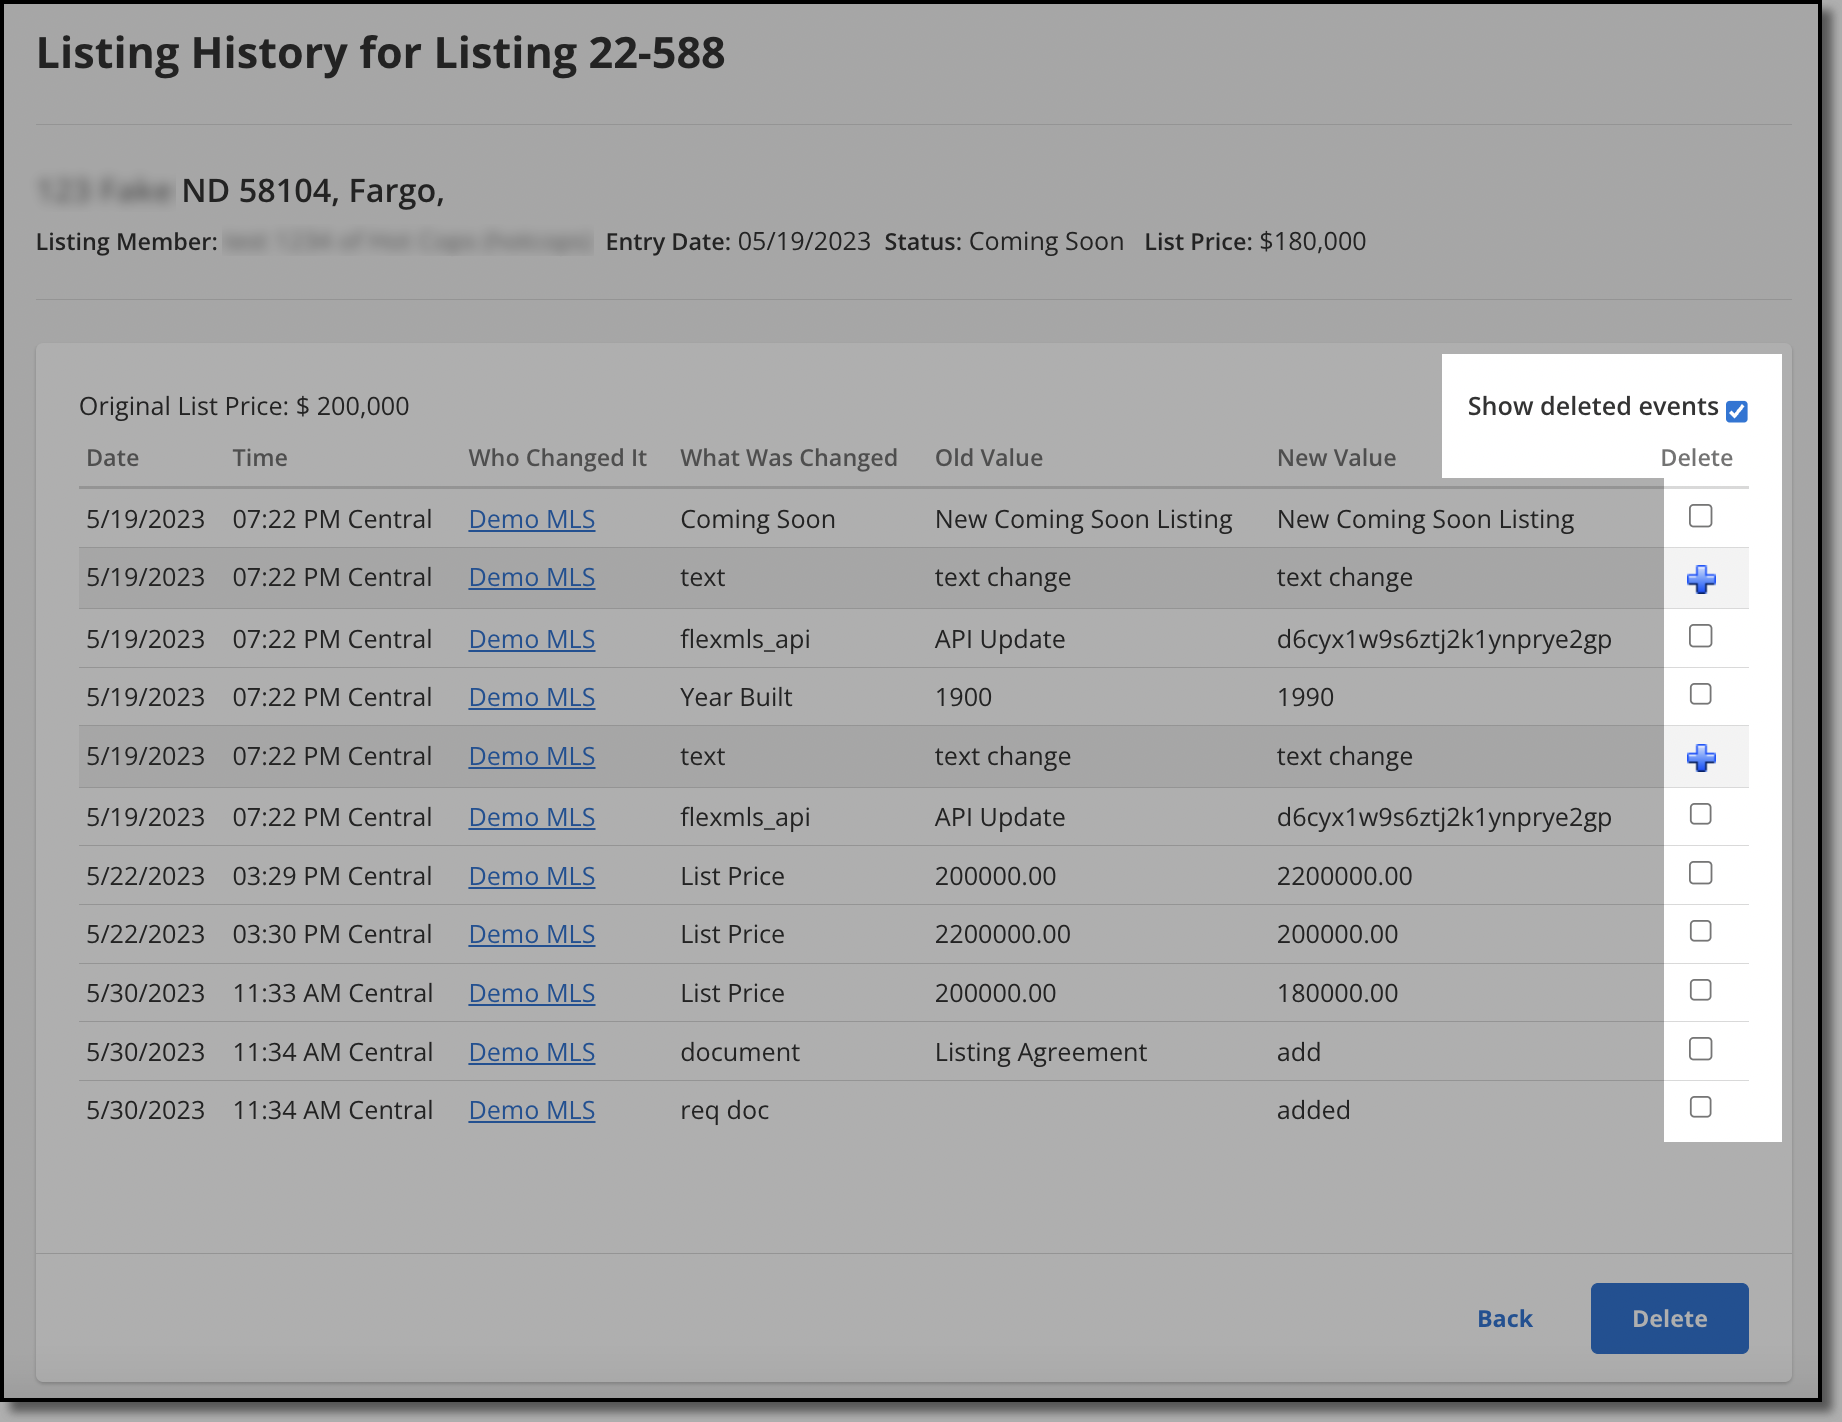
Task: Check delete box for Coming Soon row
Action: (1700, 516)
